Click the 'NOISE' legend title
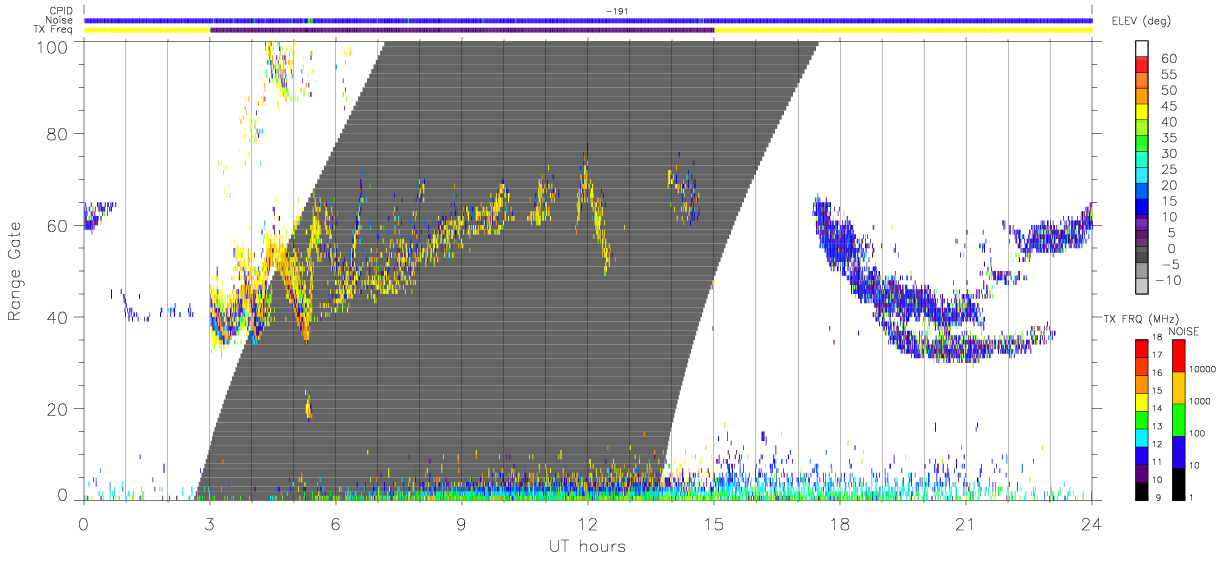Screen dimensions: 1228x567 pyautogui.click(x=1185, y=331)
